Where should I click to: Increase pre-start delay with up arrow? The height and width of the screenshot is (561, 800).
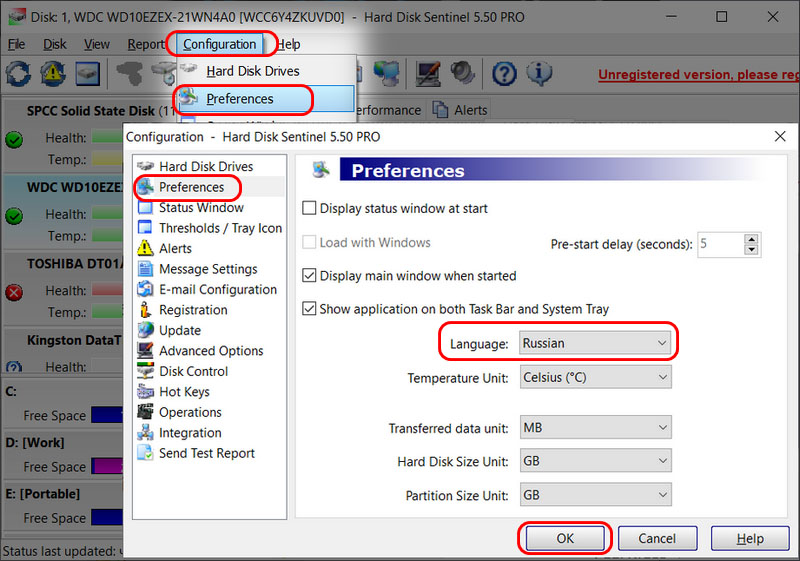pos(751,239)
